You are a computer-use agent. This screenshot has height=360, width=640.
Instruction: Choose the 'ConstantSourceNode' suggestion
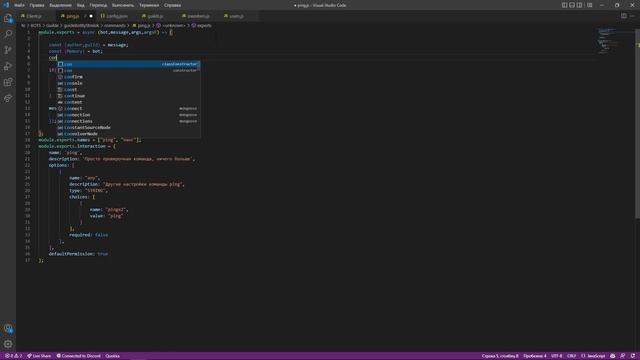point(129,127)
